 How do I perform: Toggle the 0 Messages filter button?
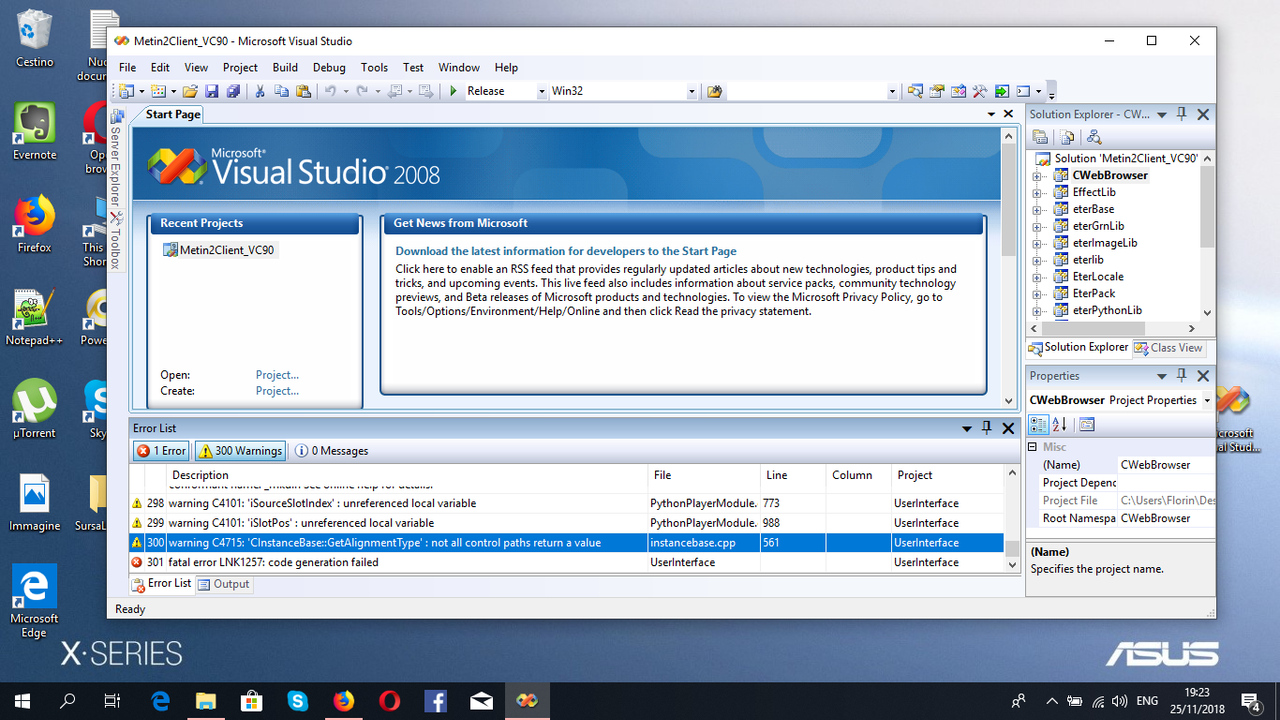[x=331, y=451]
